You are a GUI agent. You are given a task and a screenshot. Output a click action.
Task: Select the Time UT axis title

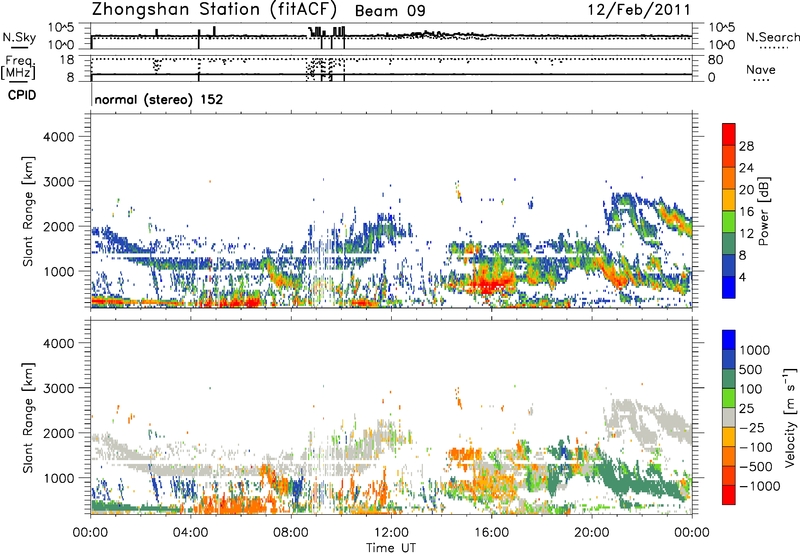coord(391,548)
